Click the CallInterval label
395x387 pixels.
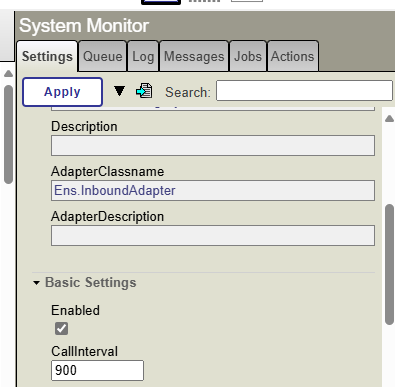[x=84, y=351]
